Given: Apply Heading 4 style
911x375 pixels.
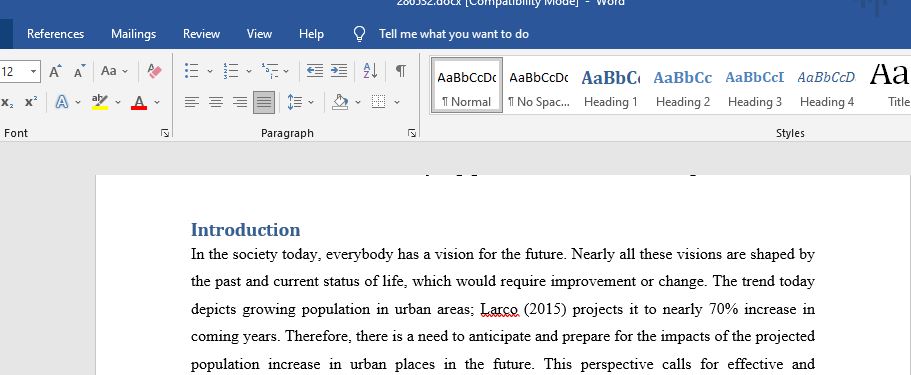Looking at the screenshot, I should tap(827, 85).
